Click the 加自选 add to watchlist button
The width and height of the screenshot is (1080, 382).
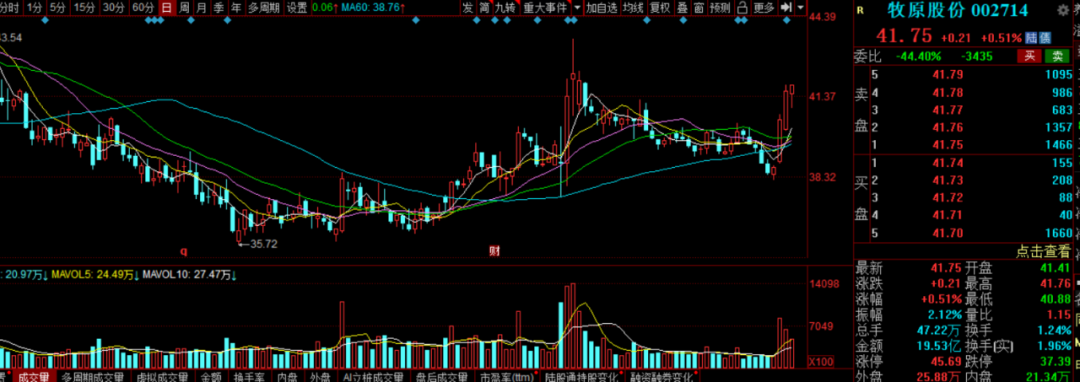601,8
